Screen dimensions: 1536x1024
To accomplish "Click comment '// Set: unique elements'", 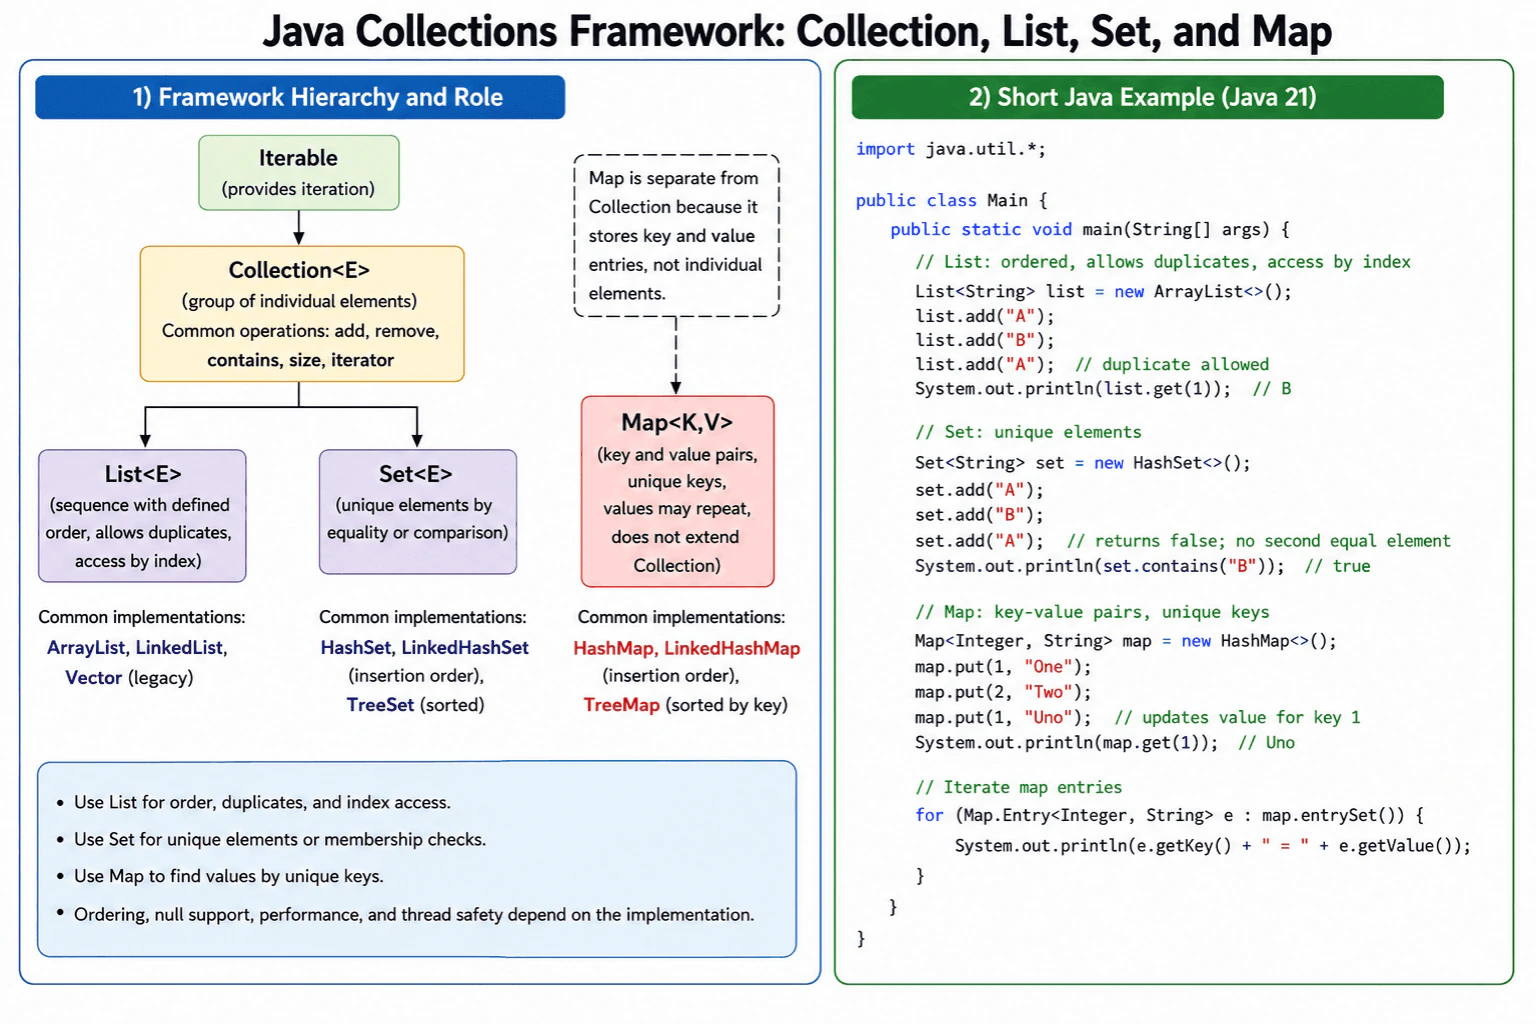I will click(x=1028, y=432).
